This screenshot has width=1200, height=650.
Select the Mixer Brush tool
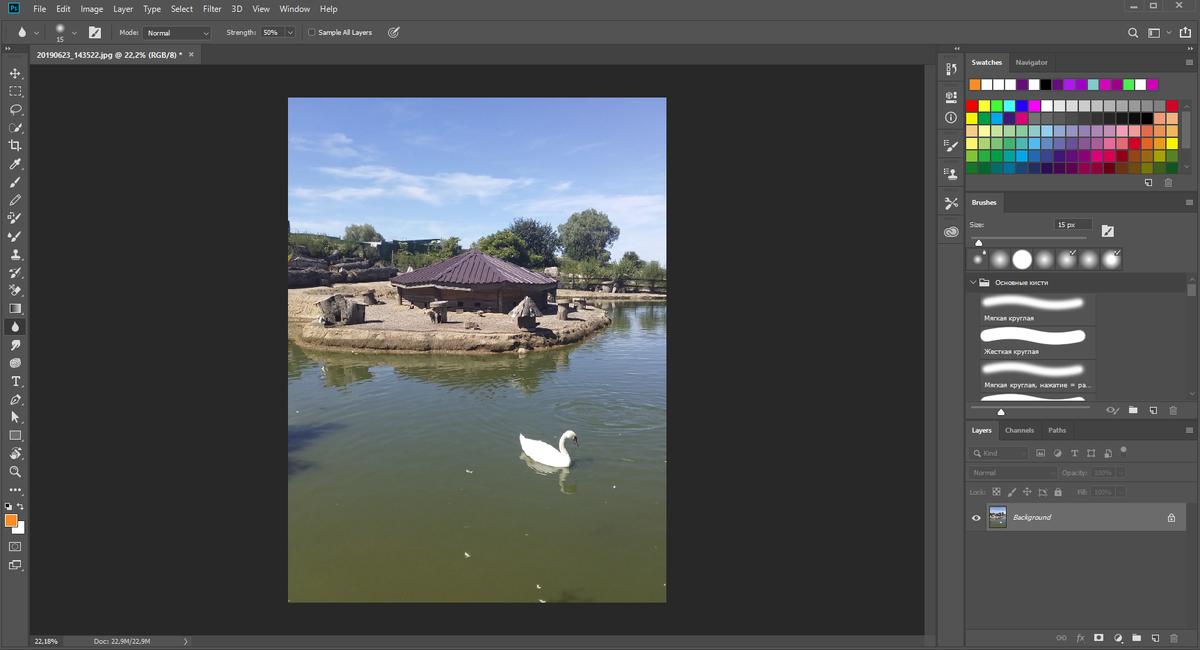[15, 237]
